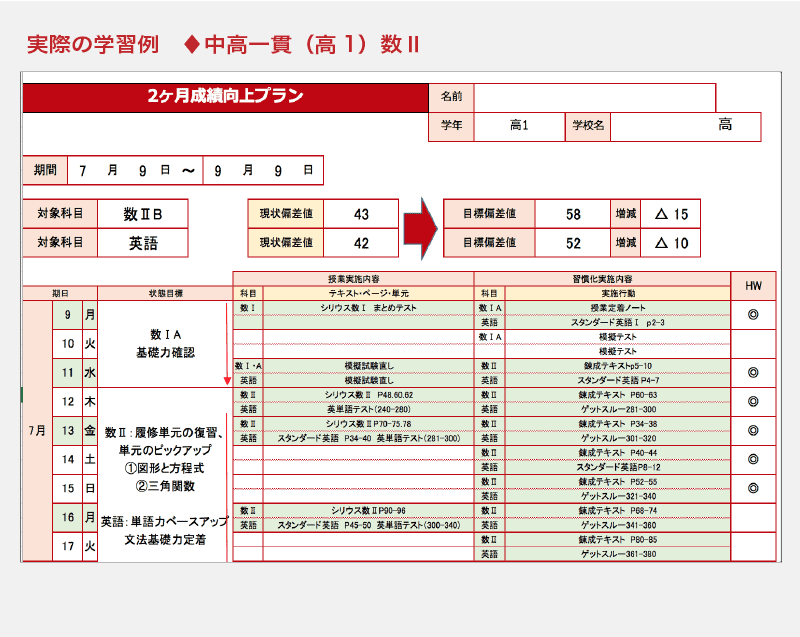800x637 pixels.
Task: Click the 状態目標 column header
Action: pos(165,293)
